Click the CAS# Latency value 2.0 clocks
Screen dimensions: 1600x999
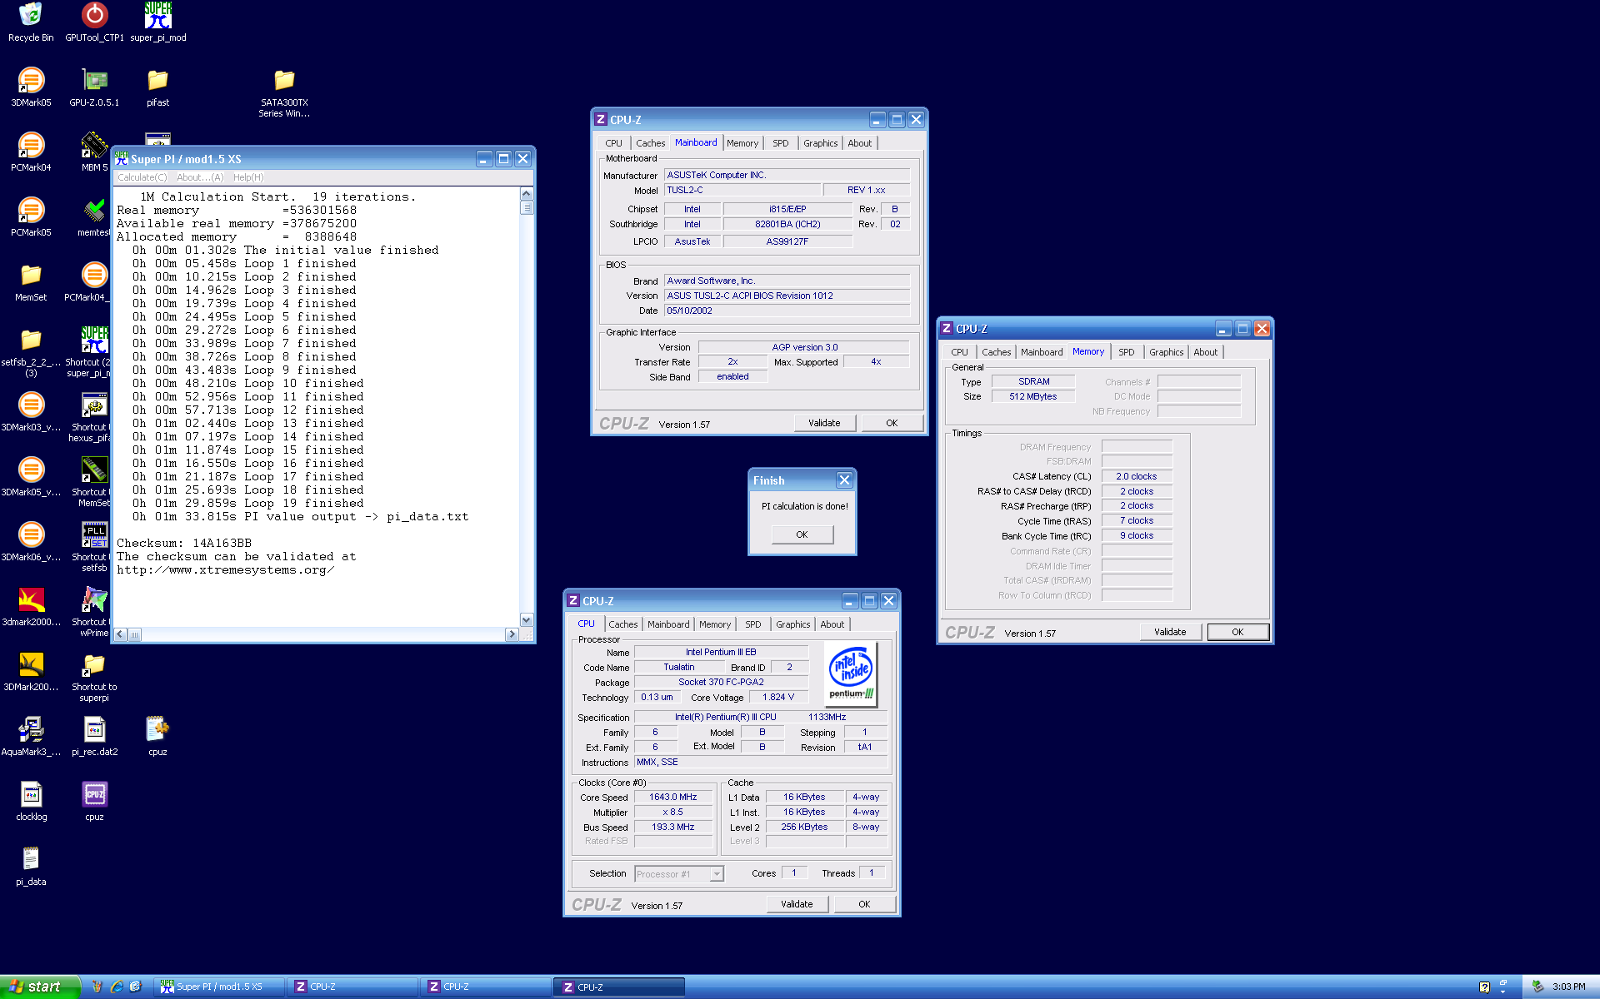[x=1137, y=476]
